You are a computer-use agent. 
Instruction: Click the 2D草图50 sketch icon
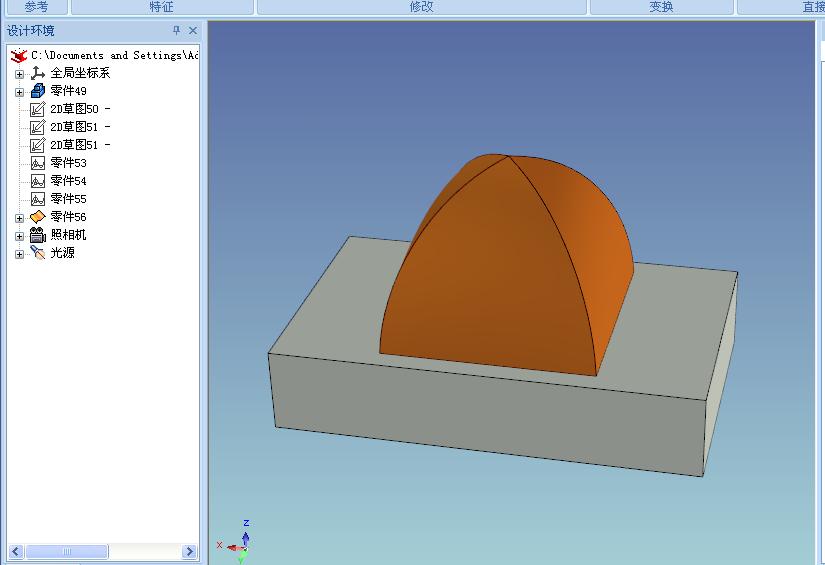[38, 109]
